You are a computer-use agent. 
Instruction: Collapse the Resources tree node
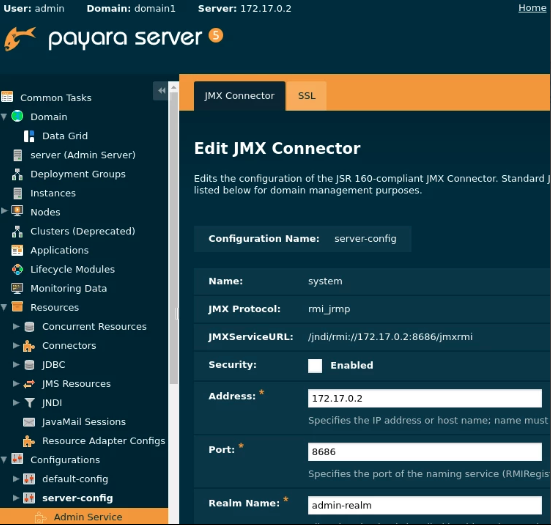(x=4, y=307)
